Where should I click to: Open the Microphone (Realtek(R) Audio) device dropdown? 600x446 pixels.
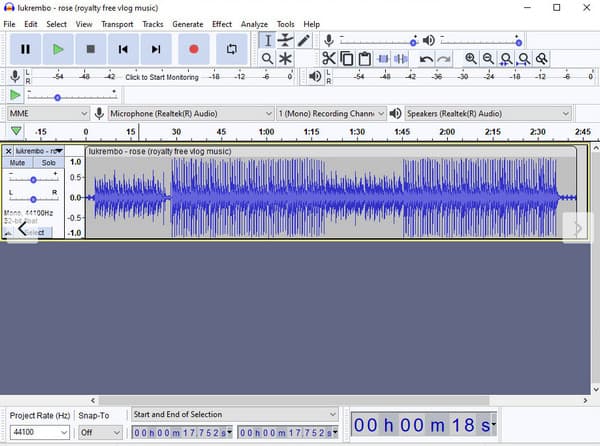191,114
